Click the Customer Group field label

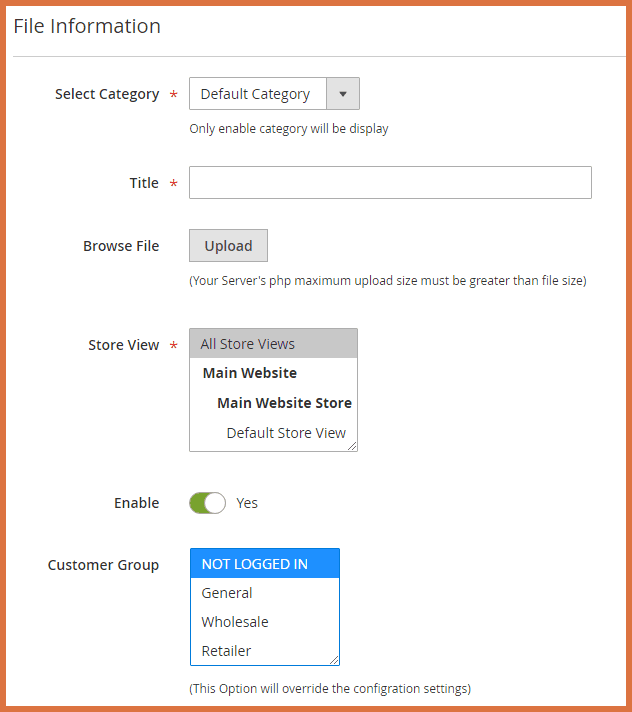(x=103, y=565)
